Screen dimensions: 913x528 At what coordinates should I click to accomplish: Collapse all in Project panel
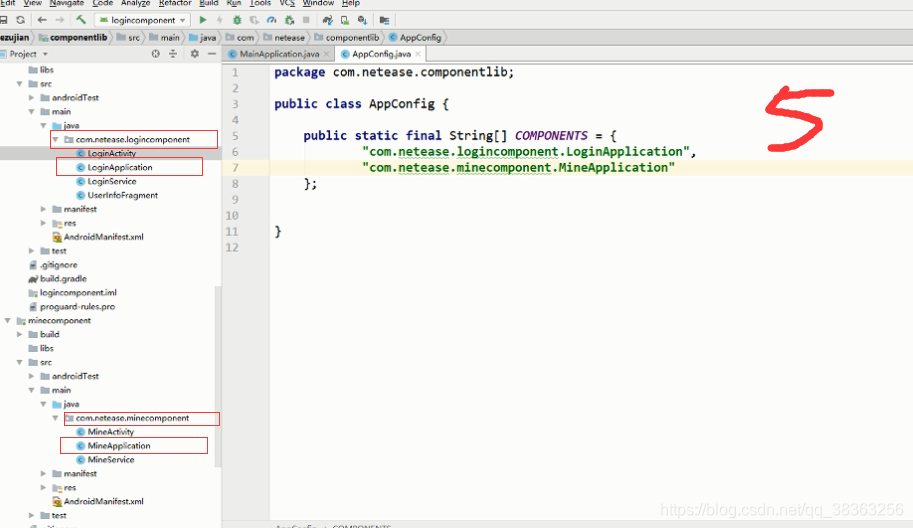(173, 54)
